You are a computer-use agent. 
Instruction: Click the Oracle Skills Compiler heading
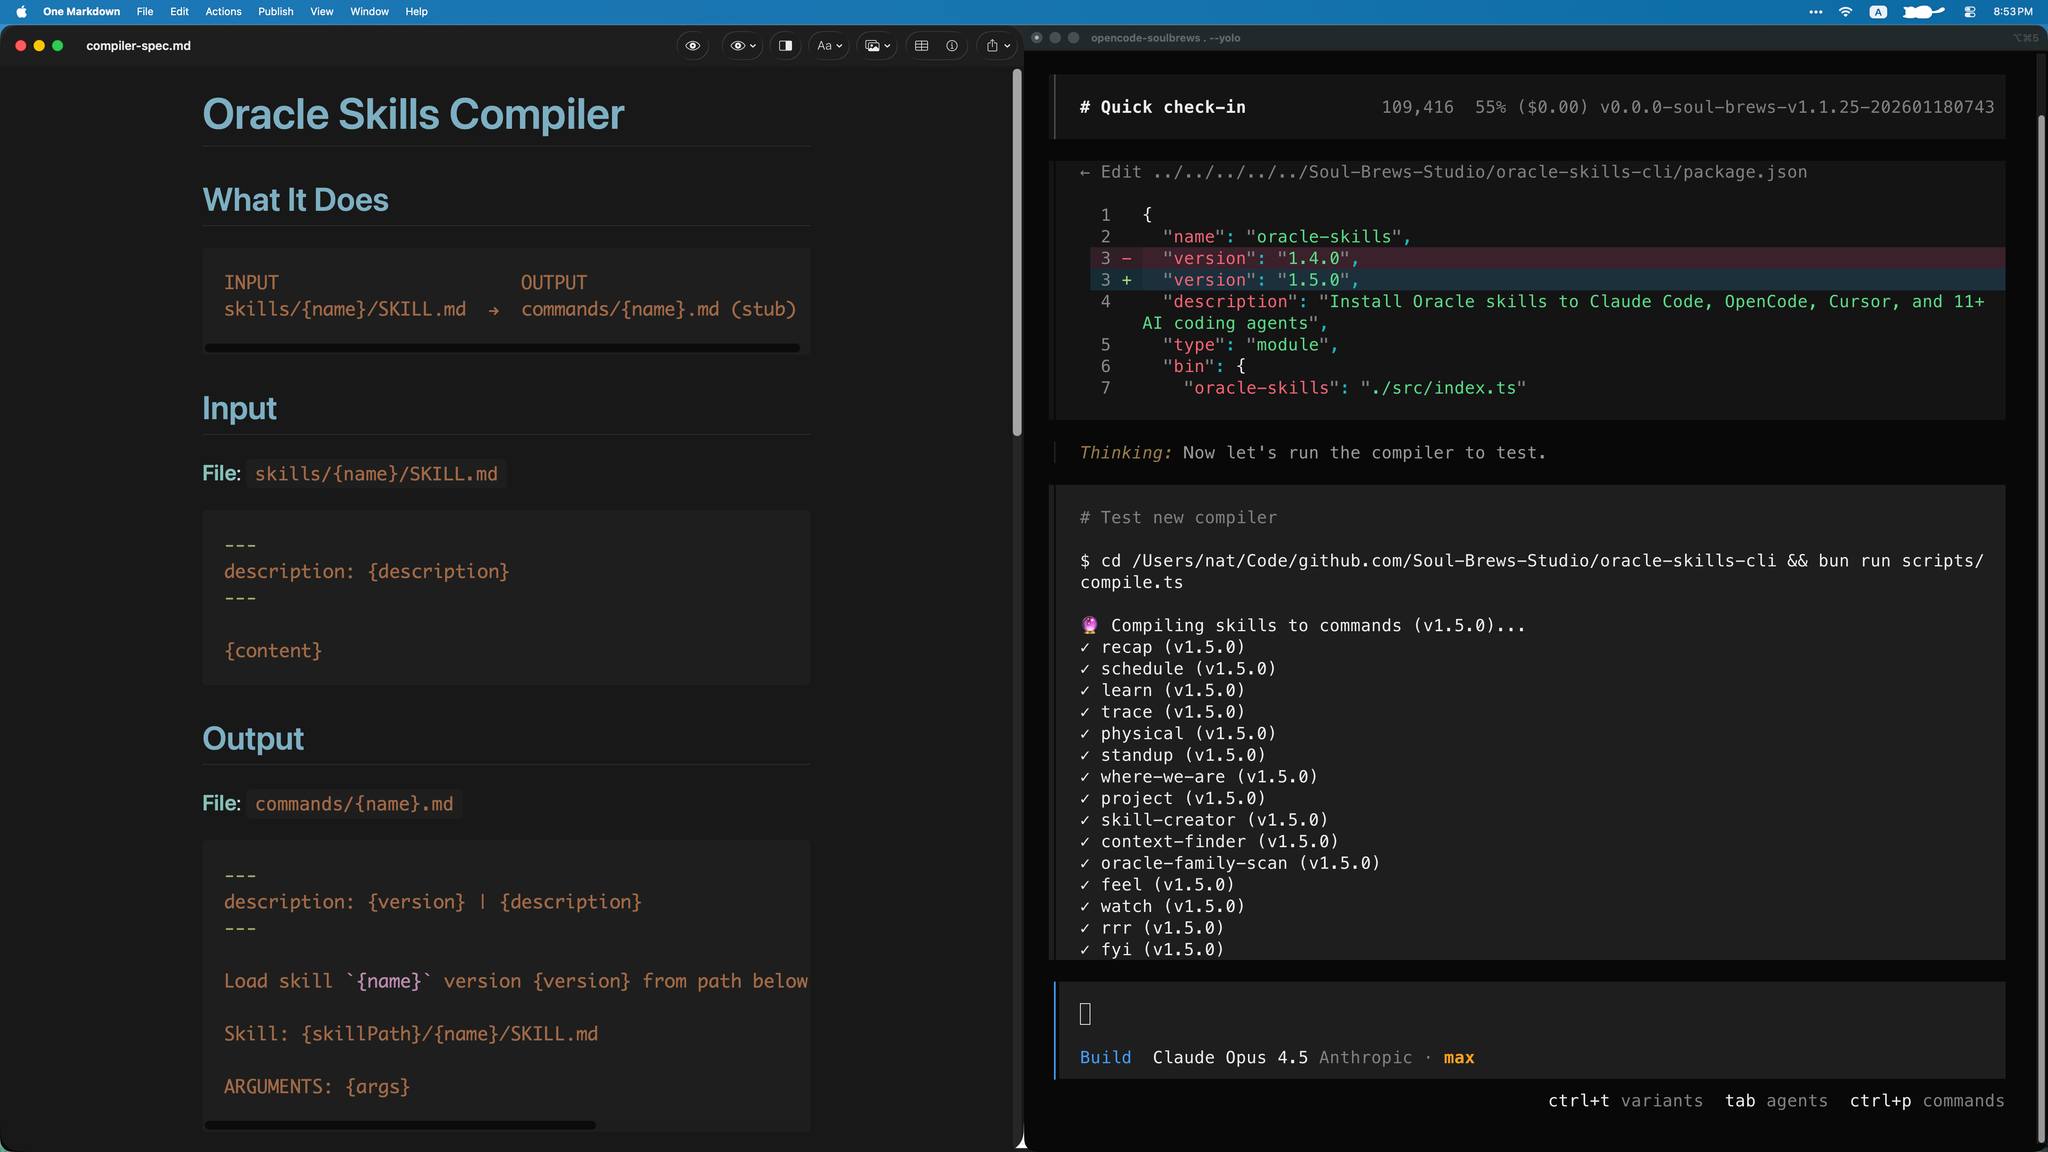pos(413,114)
